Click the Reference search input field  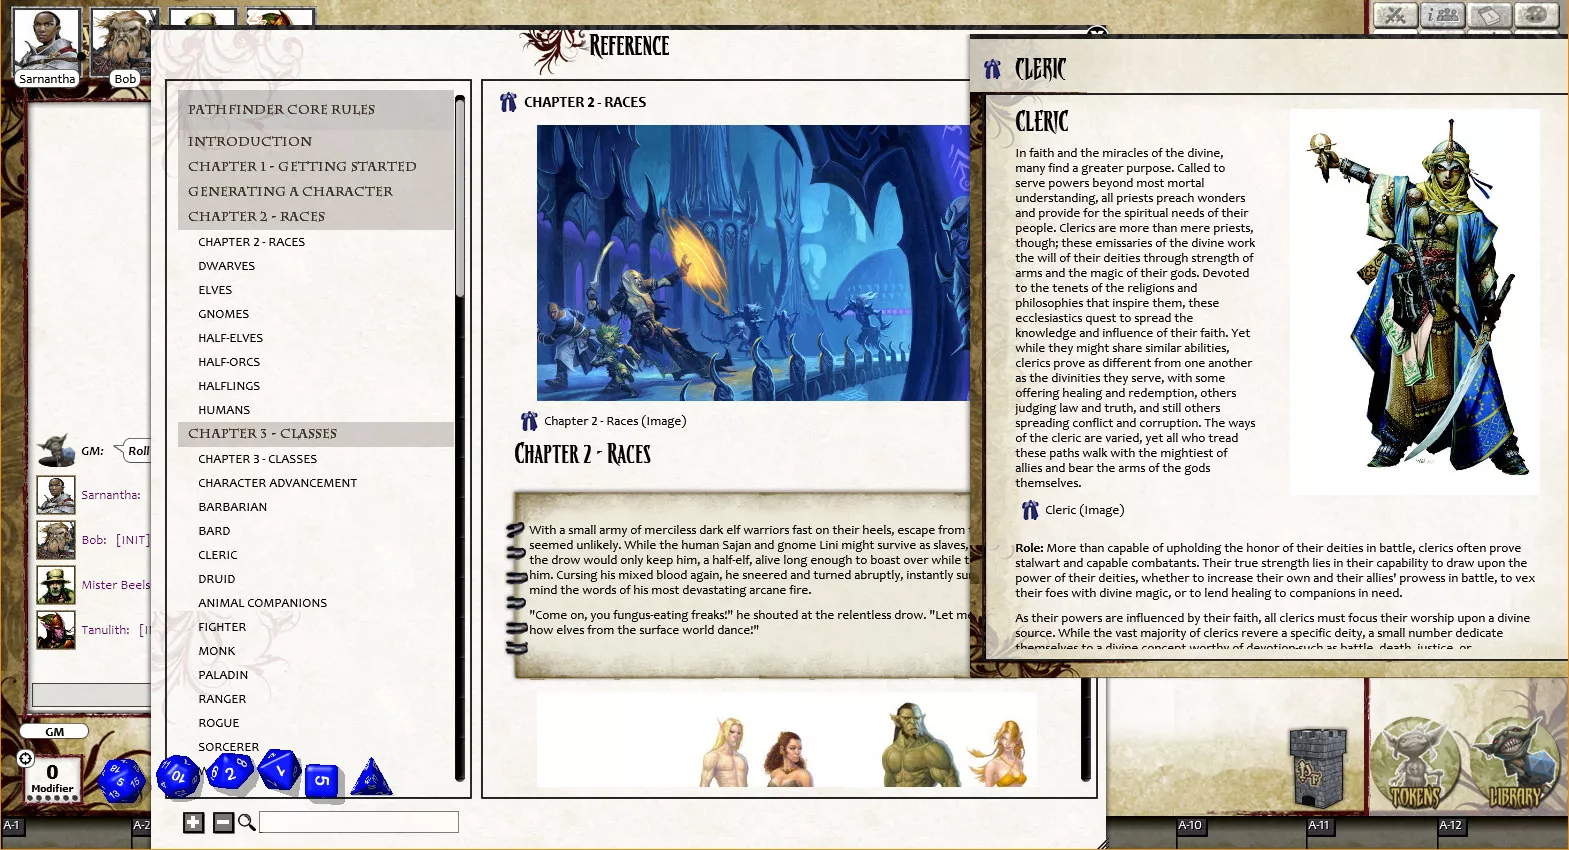point(359,822)
